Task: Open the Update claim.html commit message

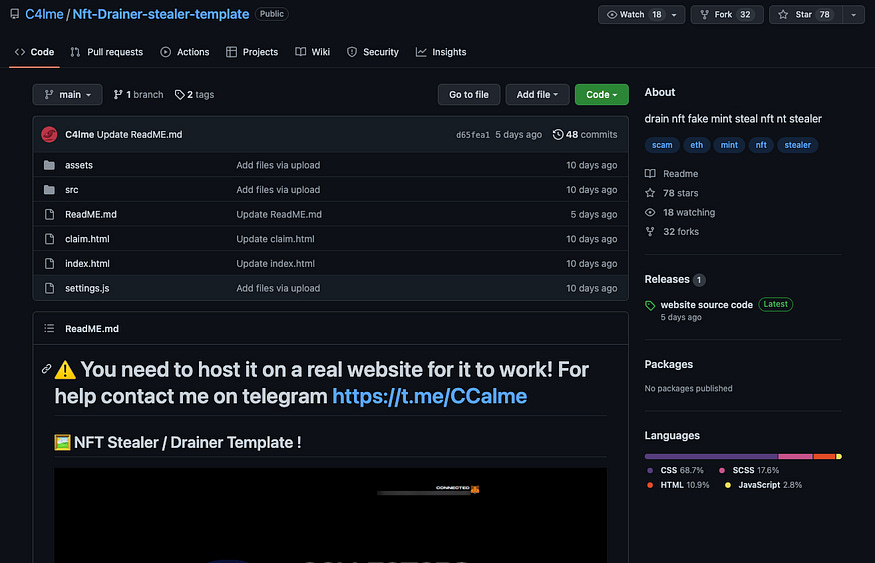Action: pyautogui.click(x=275, y=239)
